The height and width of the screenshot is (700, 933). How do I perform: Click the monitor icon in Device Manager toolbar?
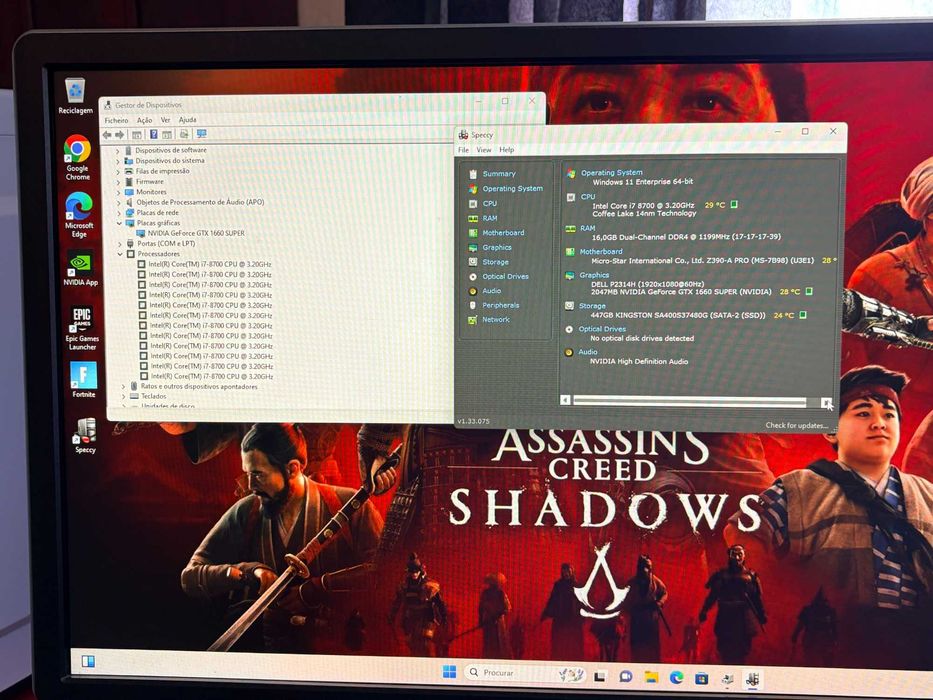click(x=202, y=134)
